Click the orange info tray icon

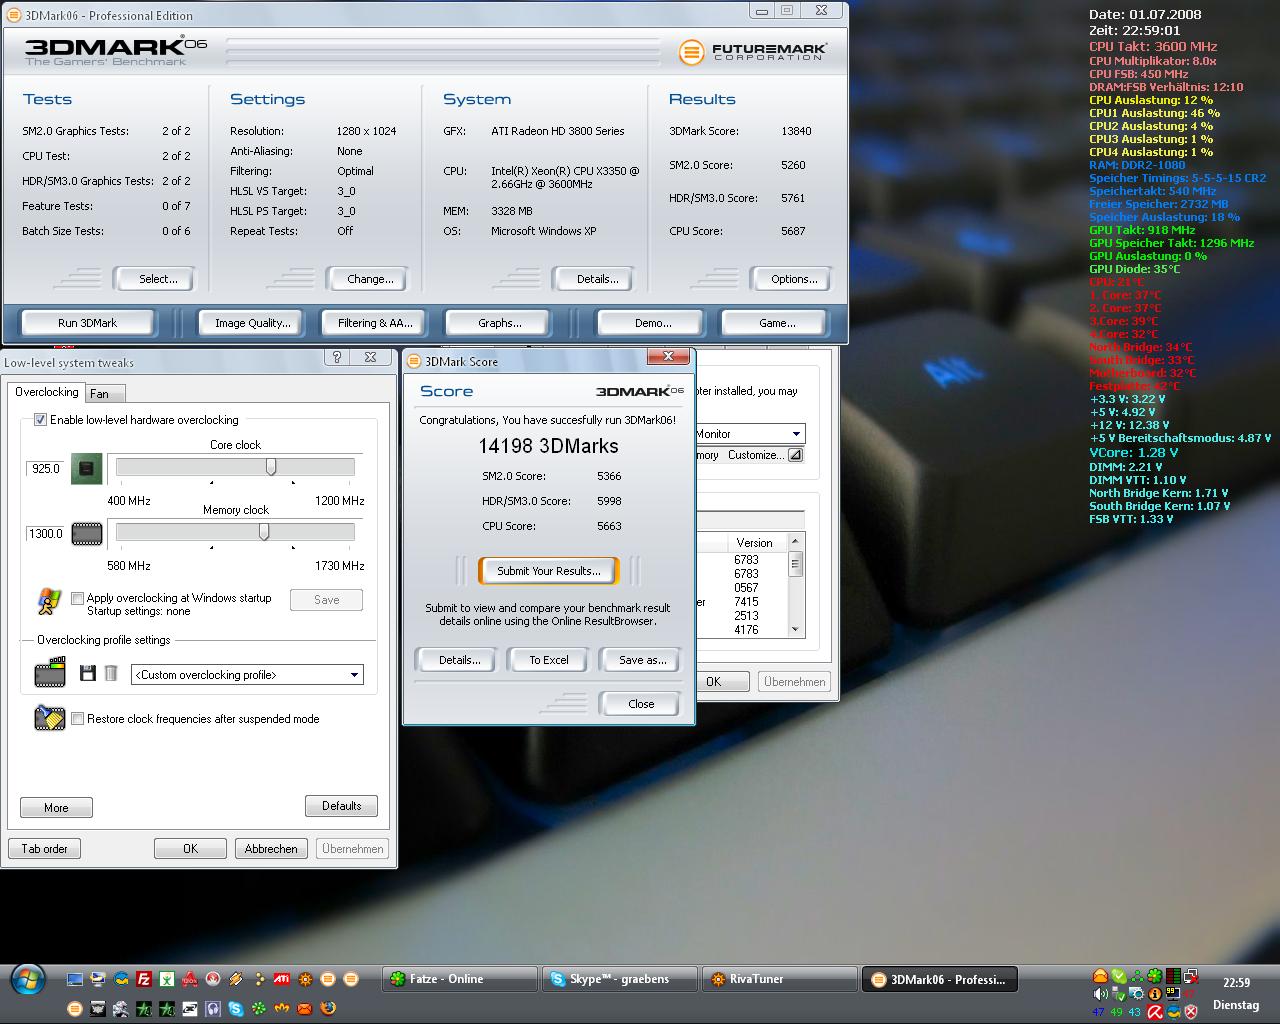[1155, 994]
